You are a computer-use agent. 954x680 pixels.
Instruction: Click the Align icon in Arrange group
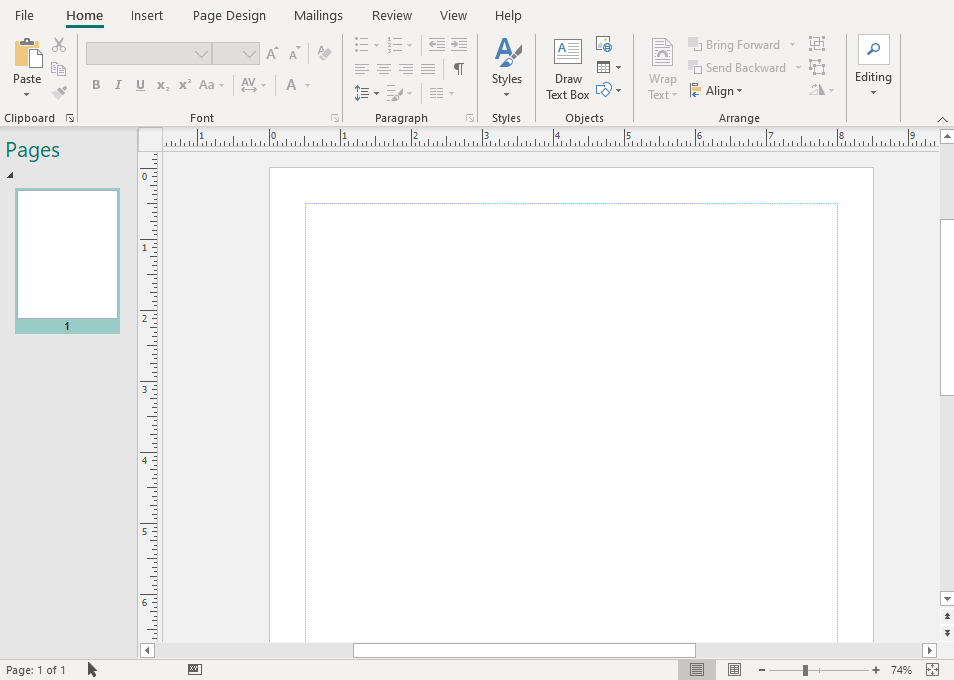click(716, 91)
